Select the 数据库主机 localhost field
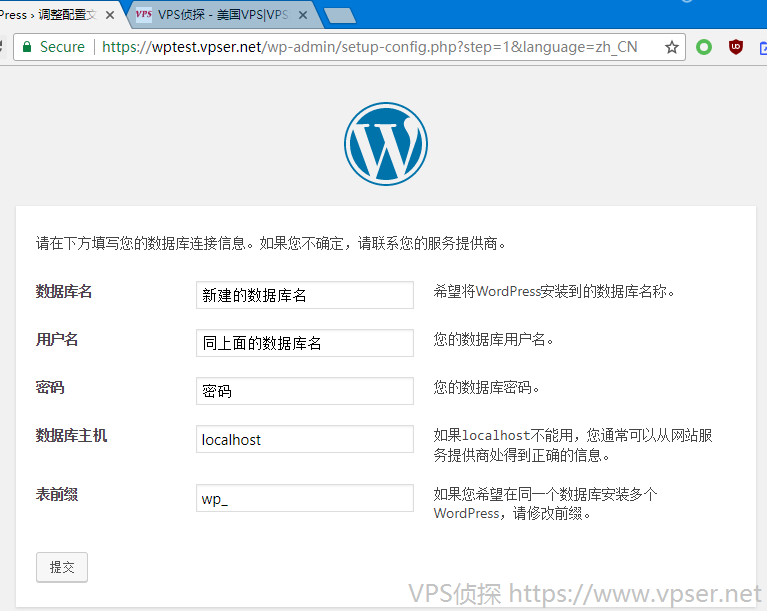This screenshot has height=611, width=767. [305, 439]
